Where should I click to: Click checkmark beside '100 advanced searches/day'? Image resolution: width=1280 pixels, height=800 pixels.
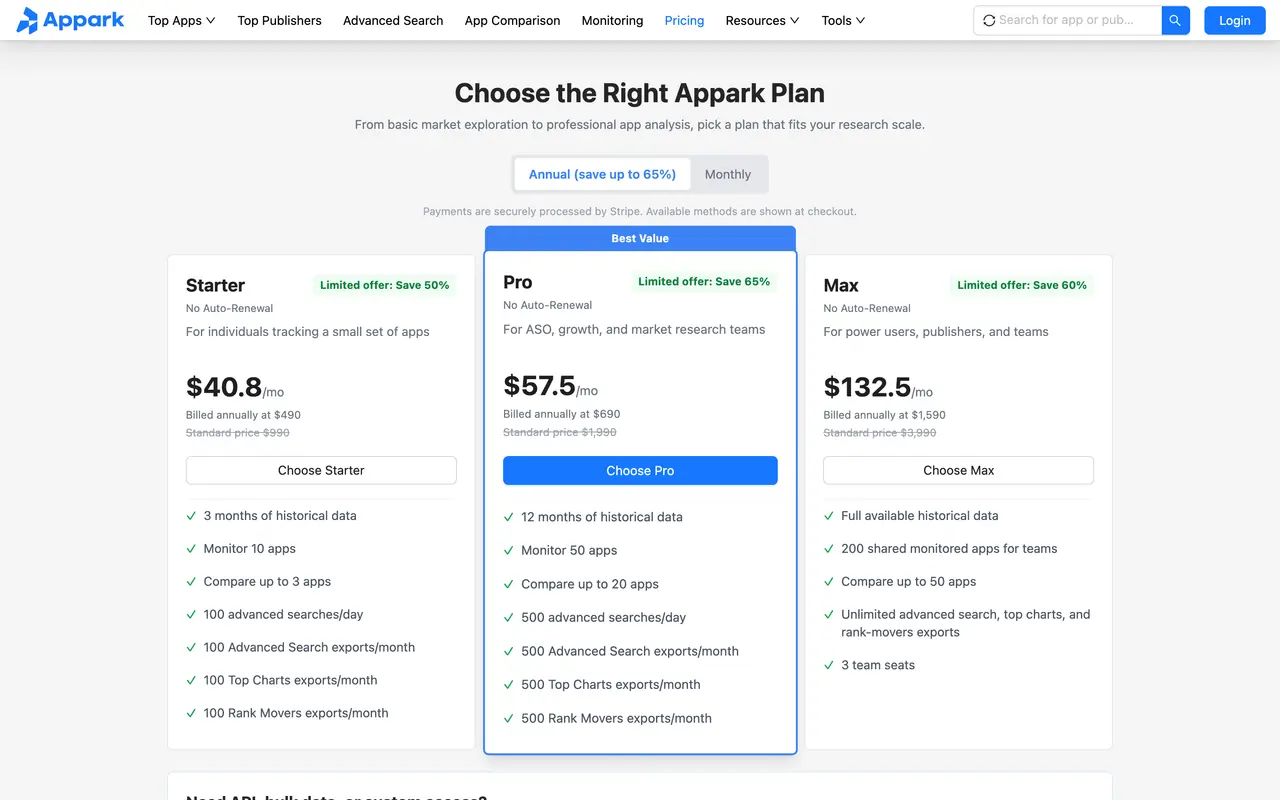[x=191, y=615]
